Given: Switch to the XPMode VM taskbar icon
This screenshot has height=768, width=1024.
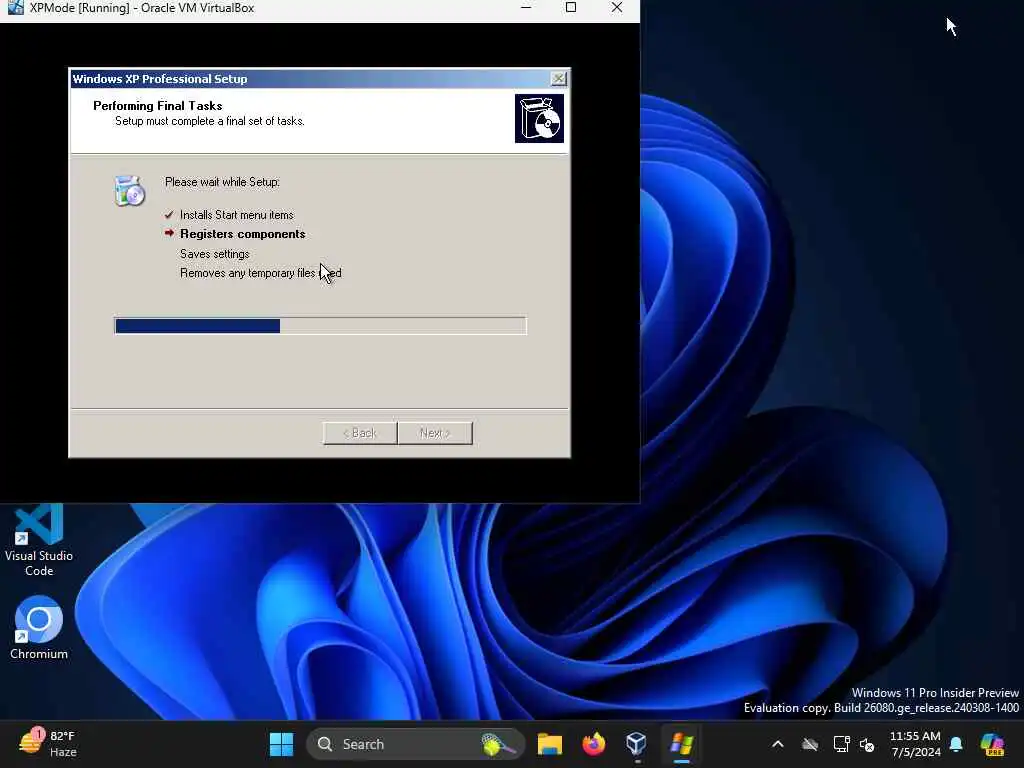Looking at the screenshot, I should click(681, 744).
